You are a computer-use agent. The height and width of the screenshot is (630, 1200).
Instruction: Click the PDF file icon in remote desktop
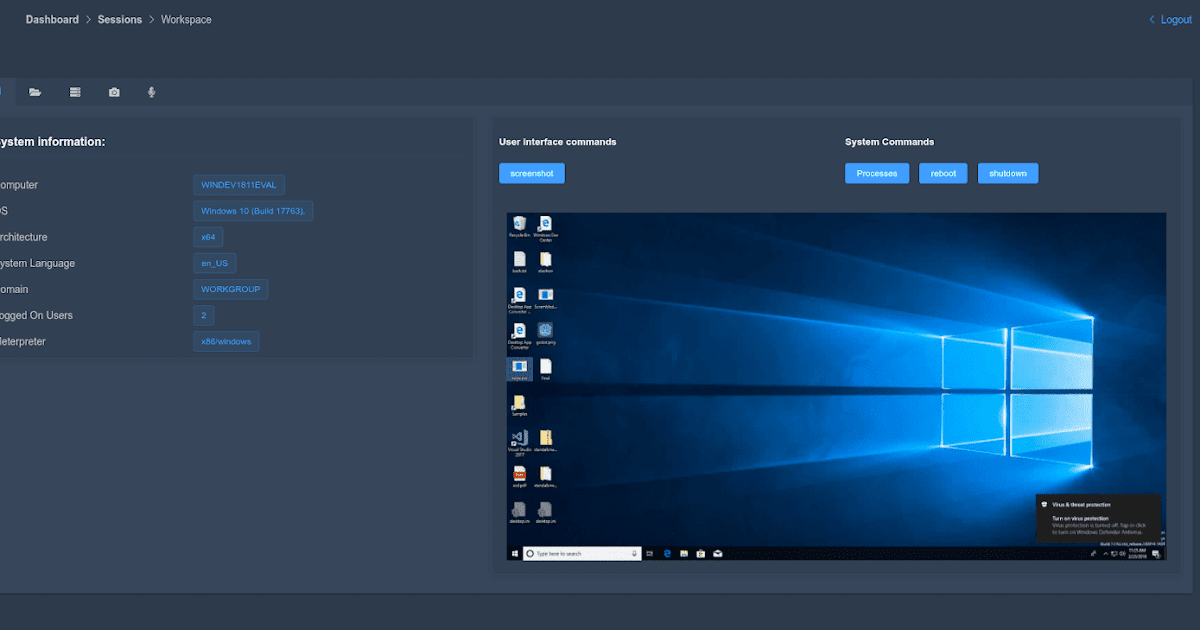[x=519, y=476]
